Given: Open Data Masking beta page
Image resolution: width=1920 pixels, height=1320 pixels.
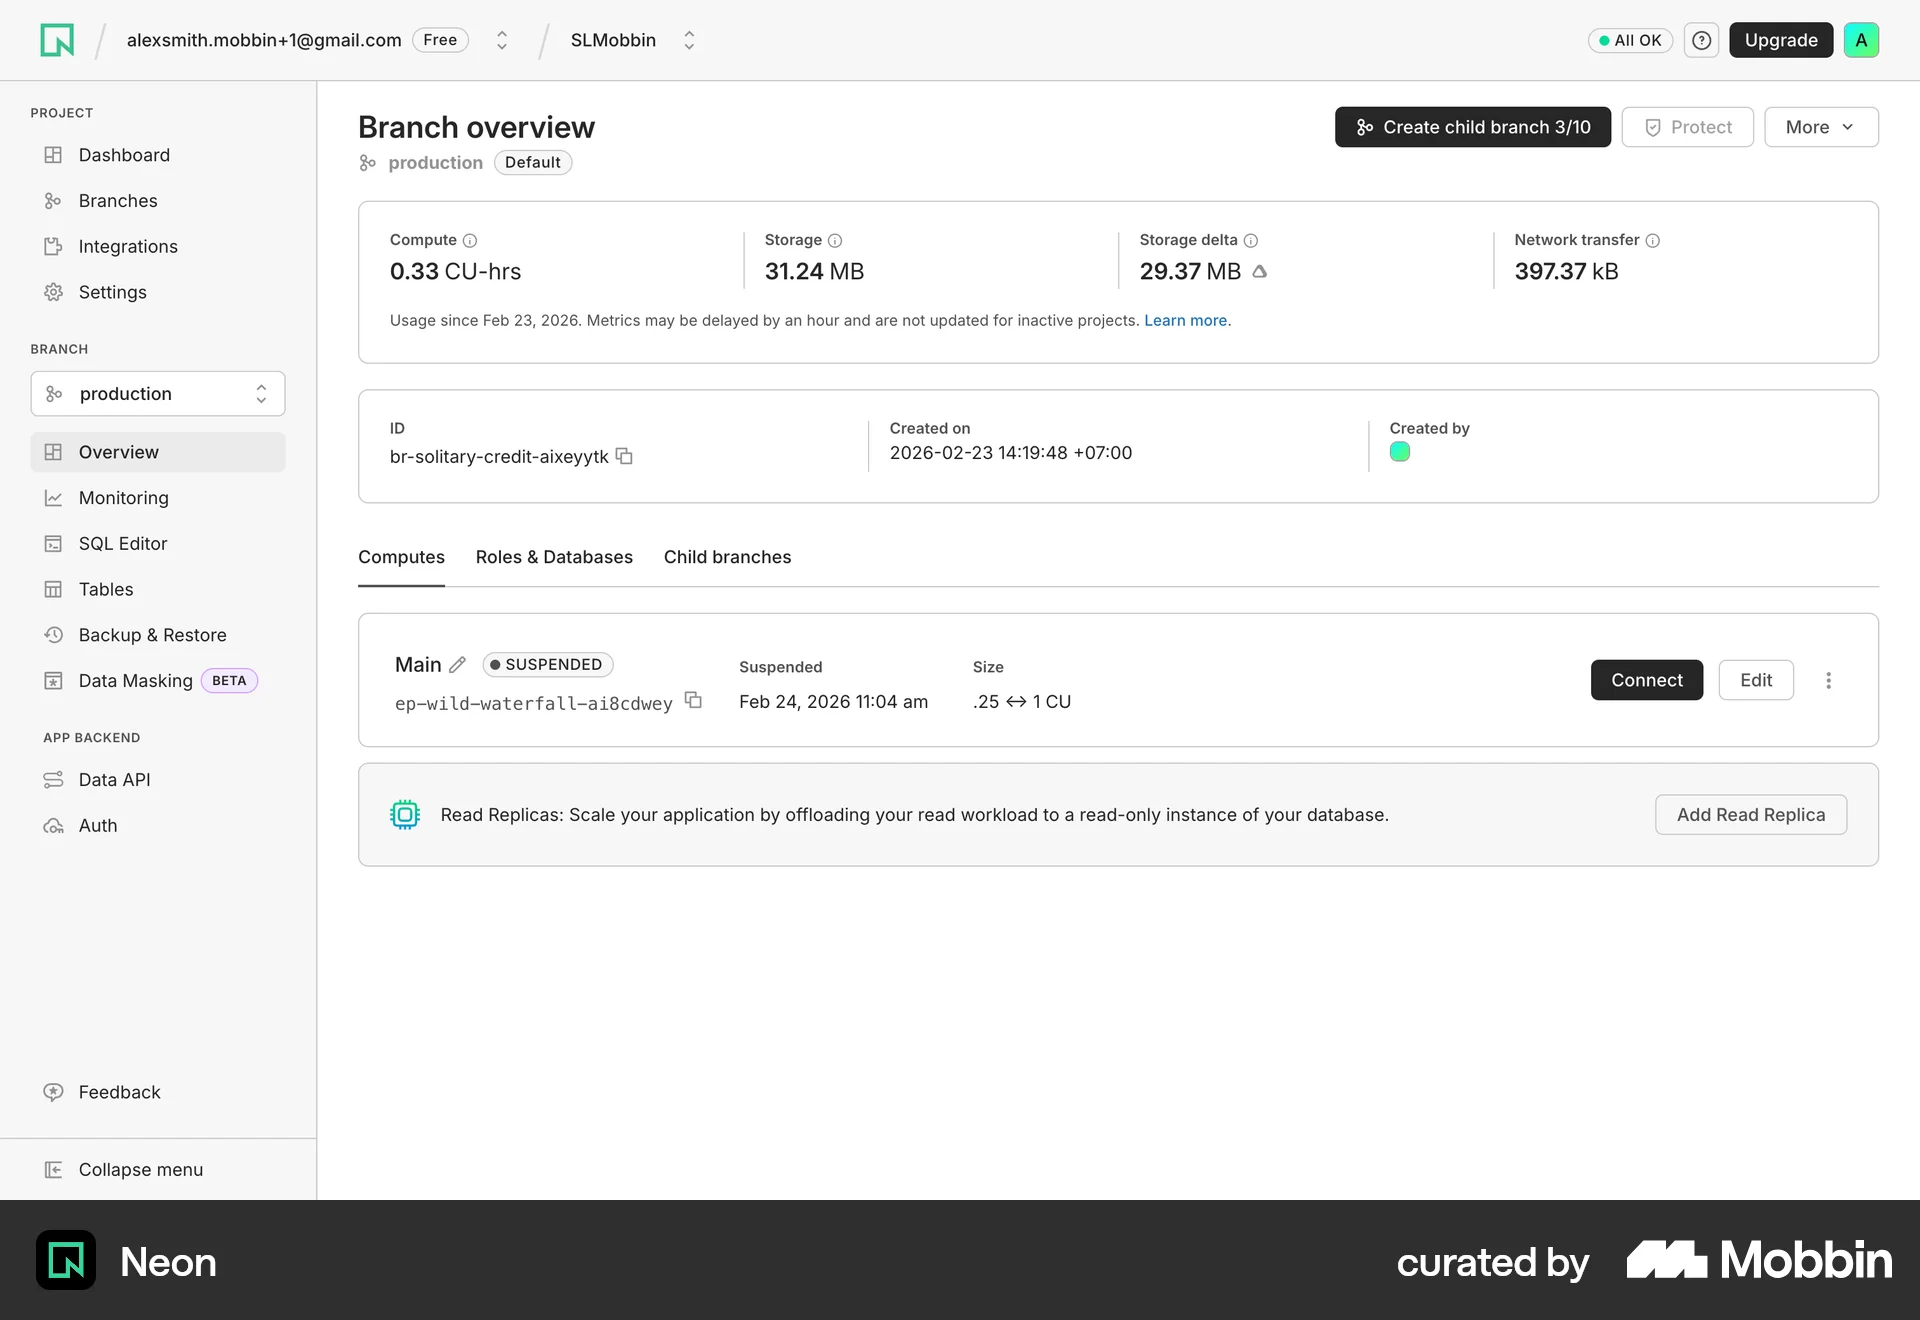Looking at the screenshot, I should tap(158, 681).
